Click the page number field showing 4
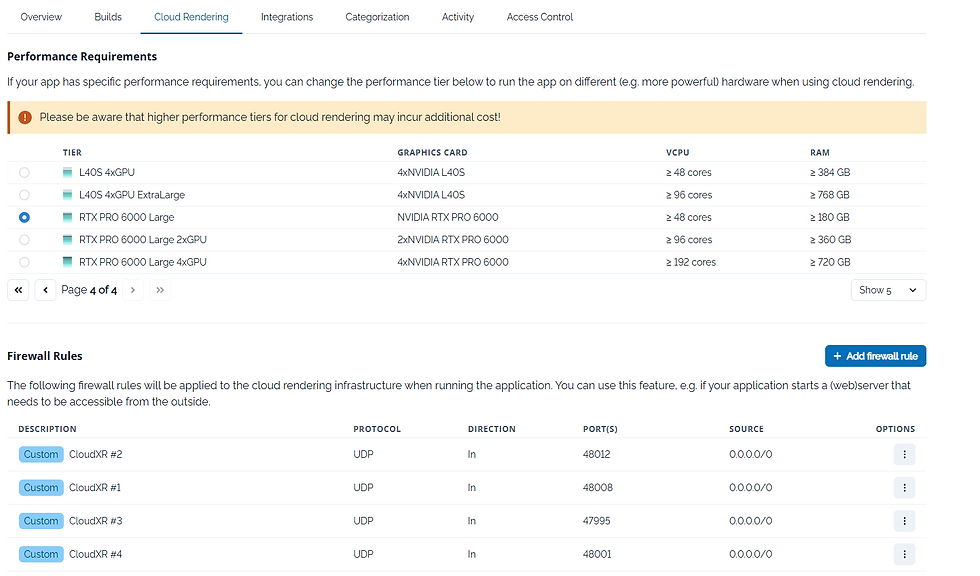 tap(89, 289)
